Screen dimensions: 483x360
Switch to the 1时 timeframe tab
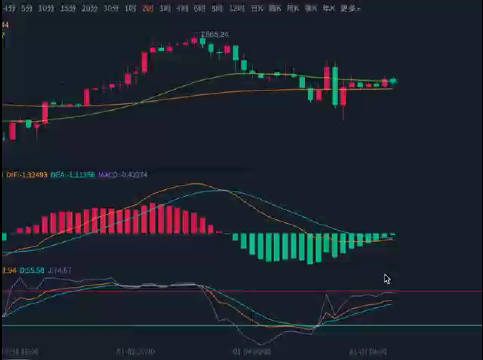click(x=130, y=9)
